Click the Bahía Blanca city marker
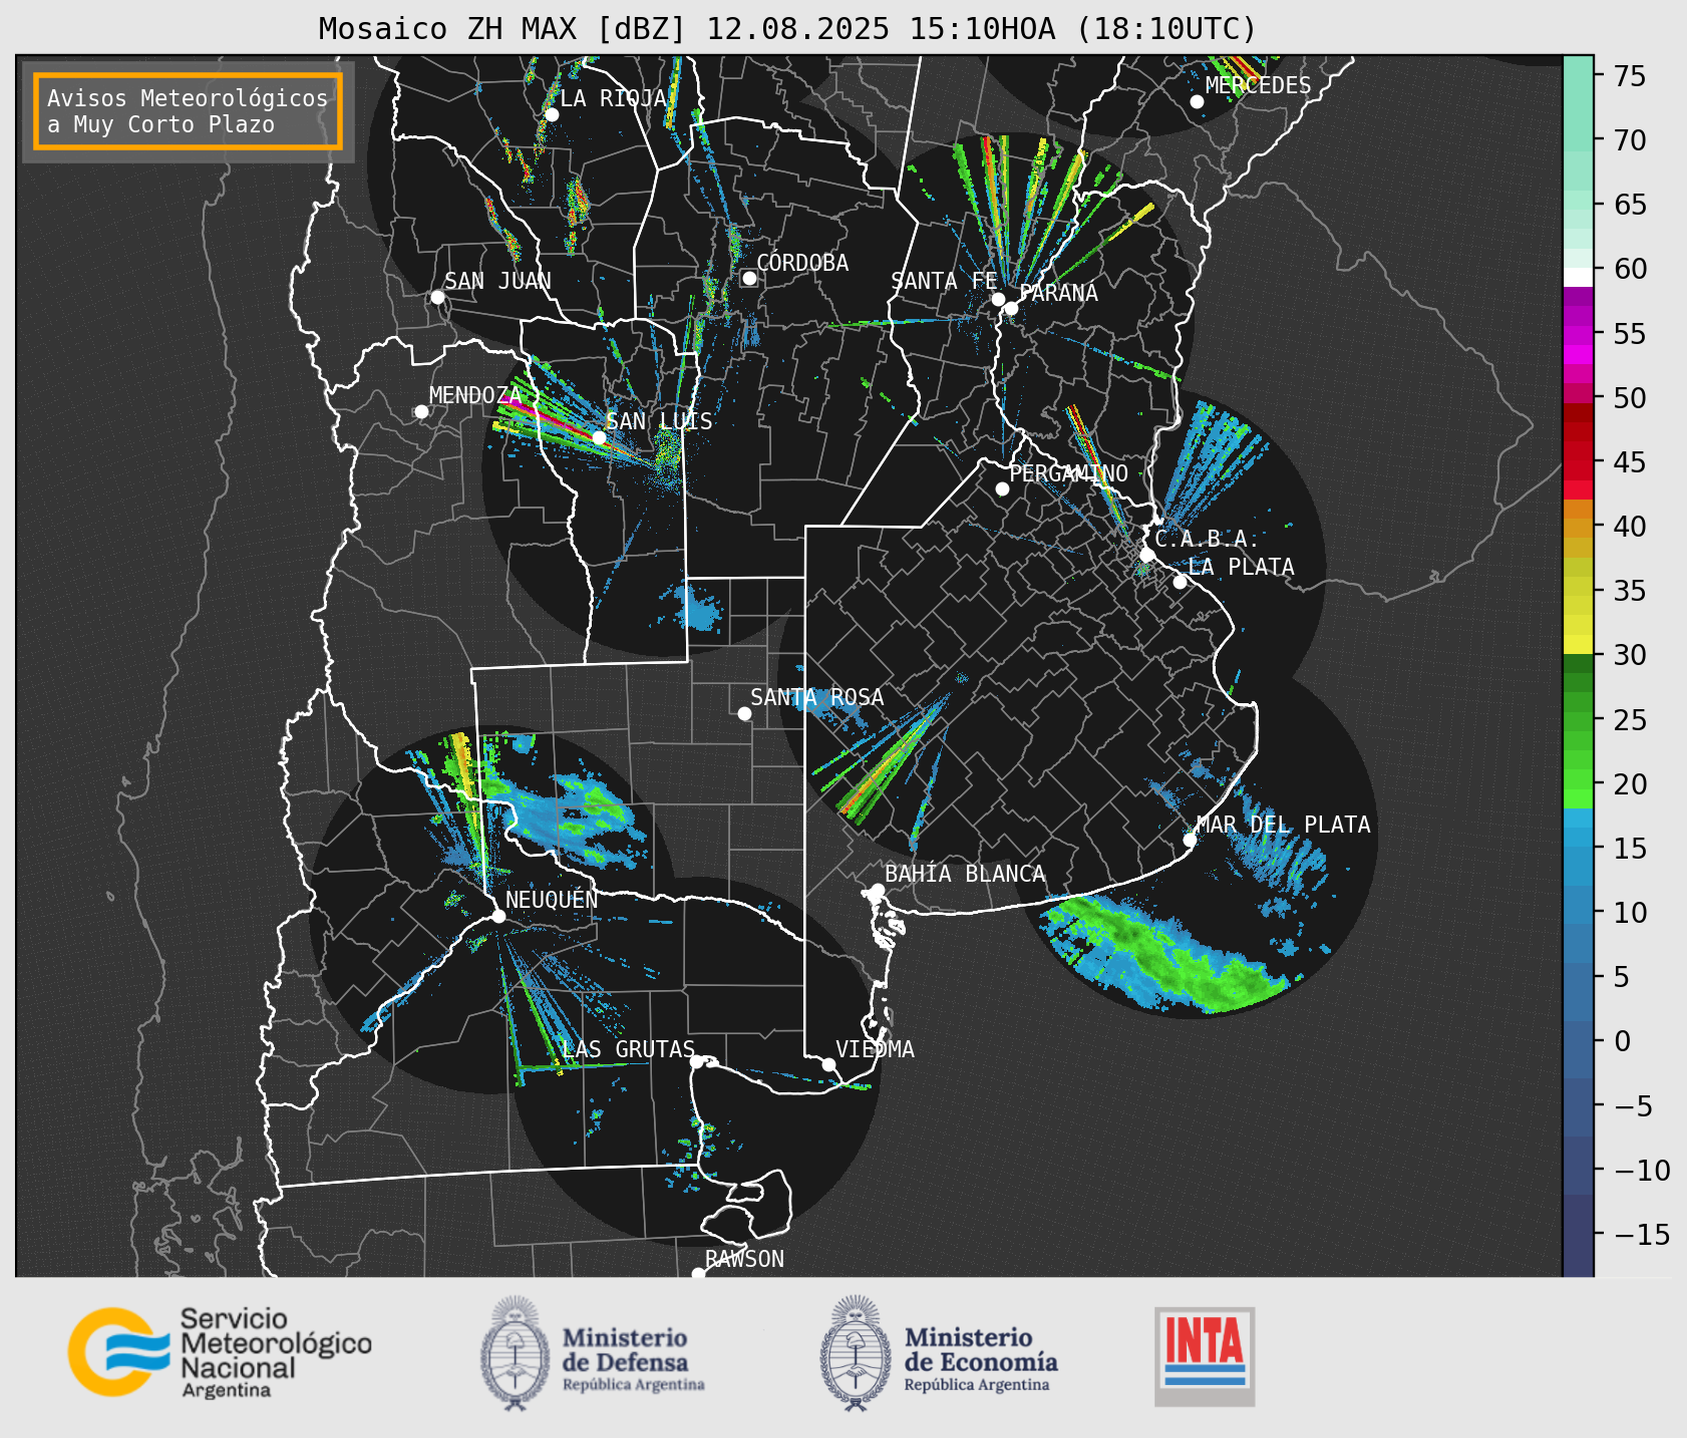This screenshot has height=1438, width=1687. tap(877, 890)
